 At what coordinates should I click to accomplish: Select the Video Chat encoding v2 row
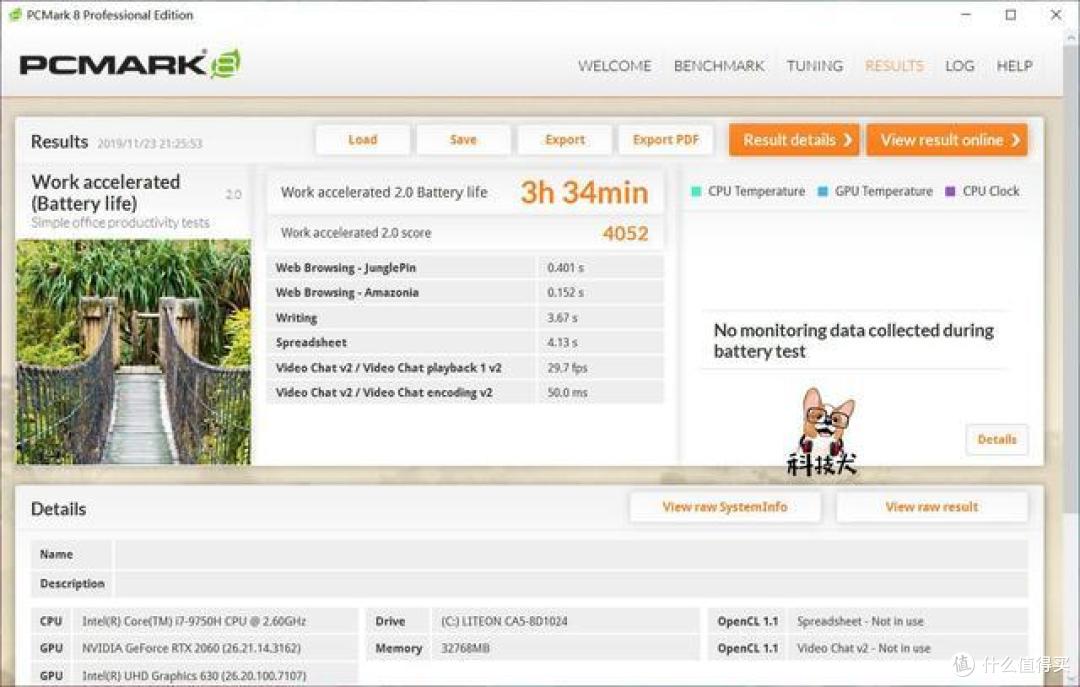pyautogui.click(x=465, y=393)
